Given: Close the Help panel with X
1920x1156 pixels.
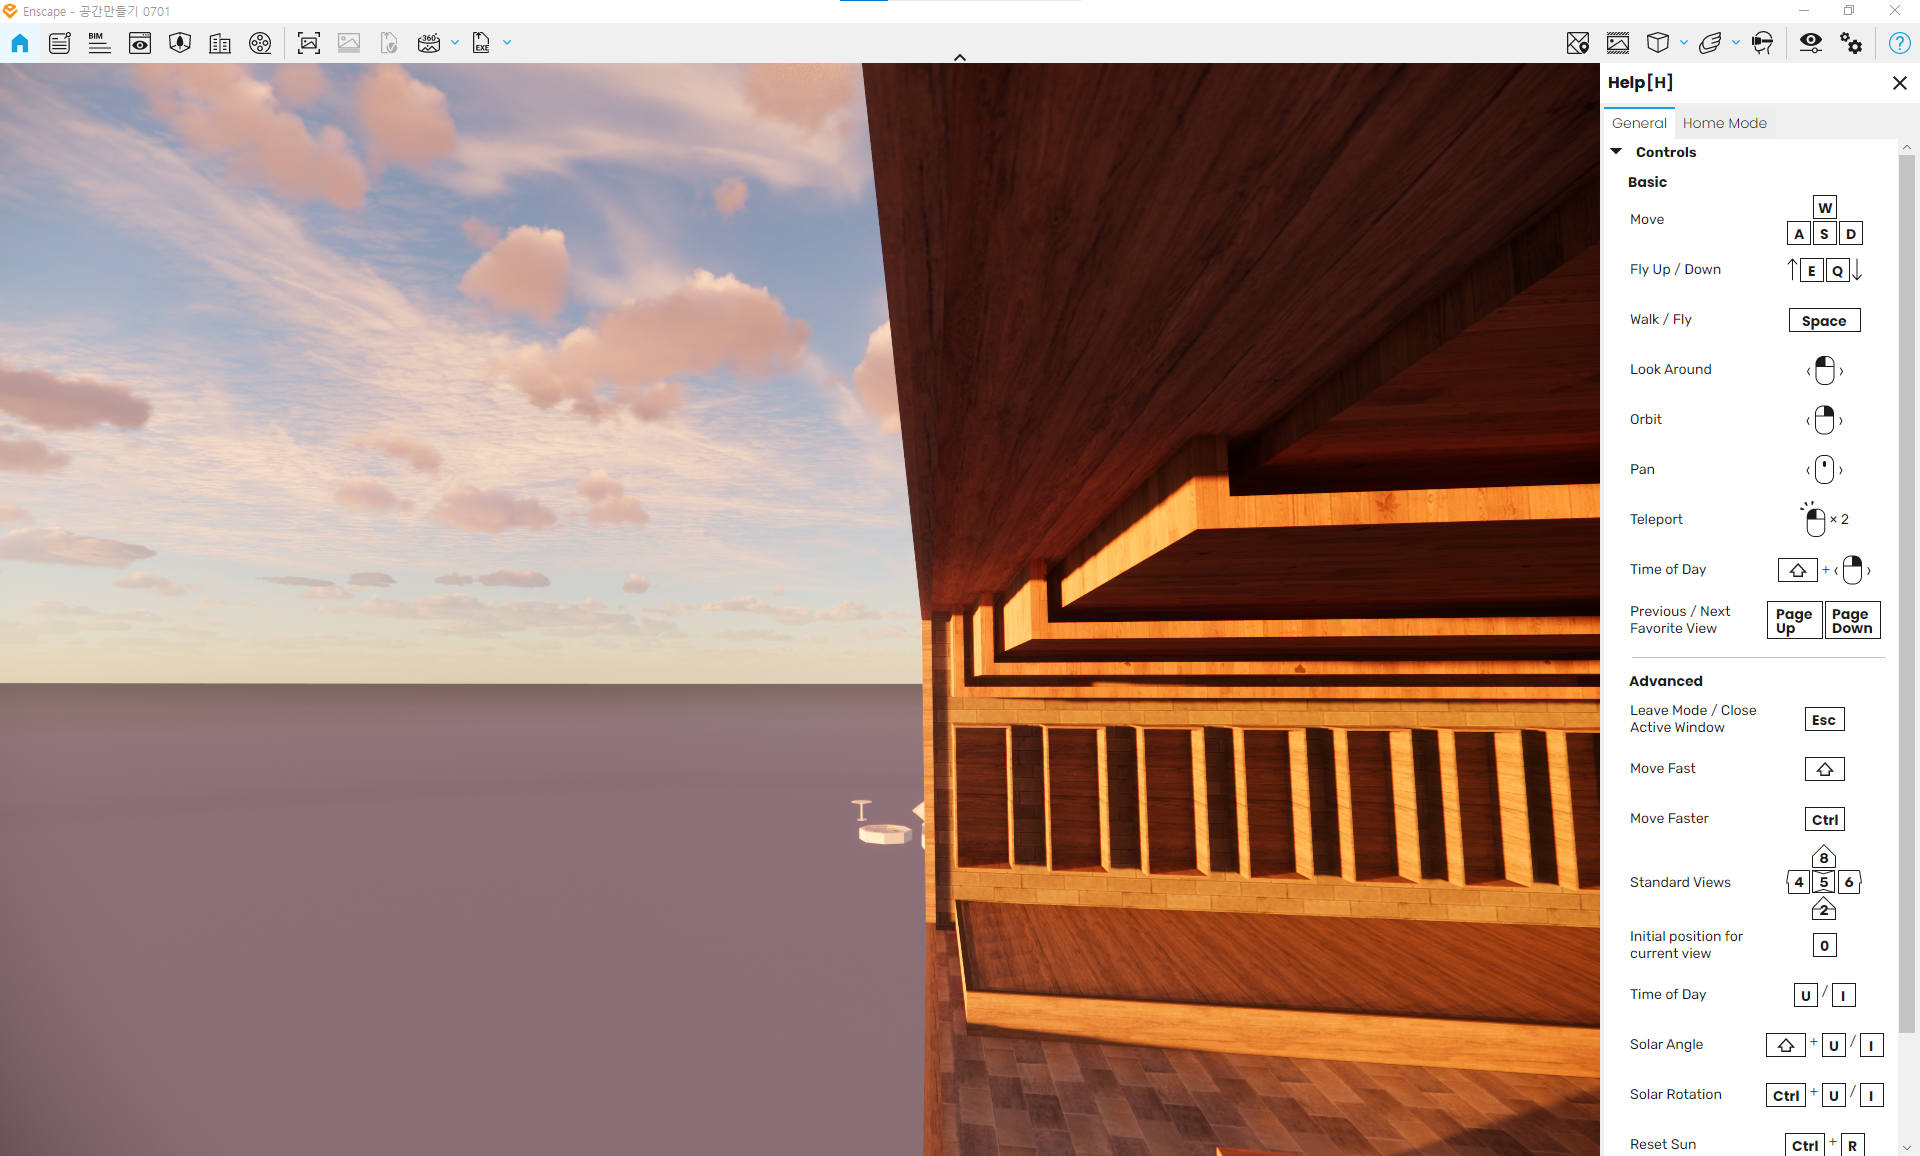Looking at the screenshot, I should pyautogui.click(x=1900, y=83).
